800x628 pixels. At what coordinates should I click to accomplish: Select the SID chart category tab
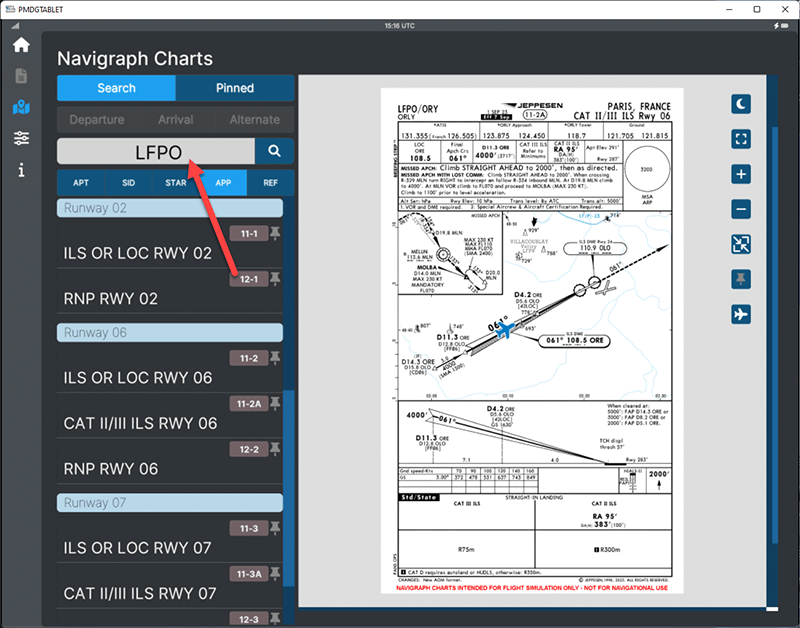click(x=128, y=183)
